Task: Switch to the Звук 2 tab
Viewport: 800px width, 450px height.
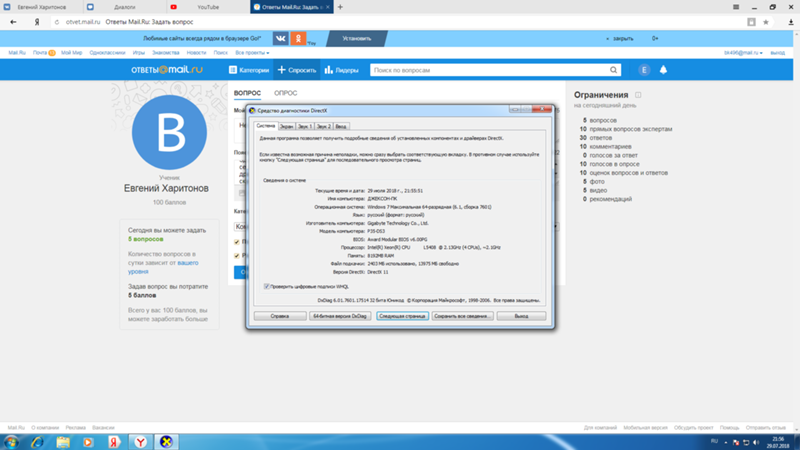Action: [323, 126]
